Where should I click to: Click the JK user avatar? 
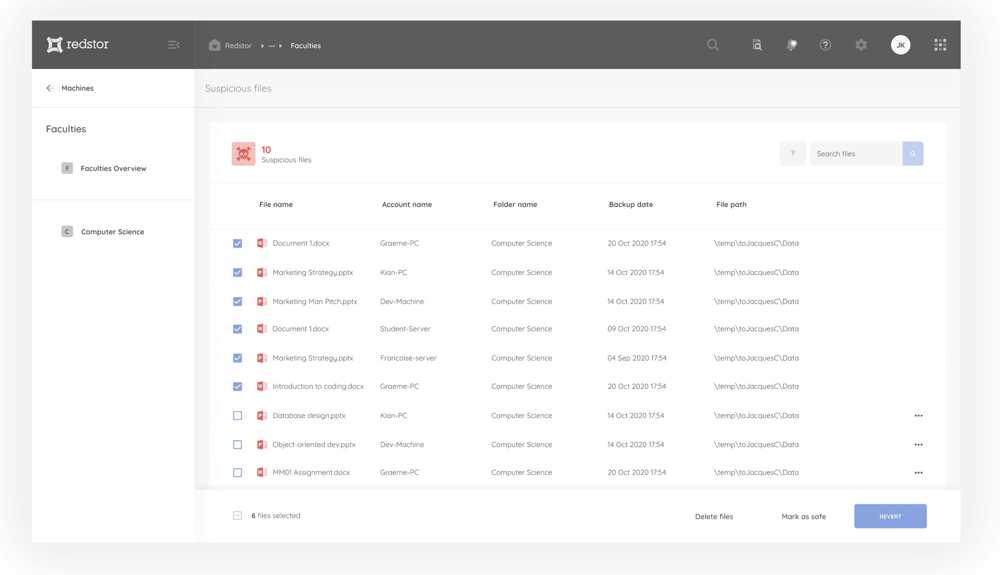901,45
